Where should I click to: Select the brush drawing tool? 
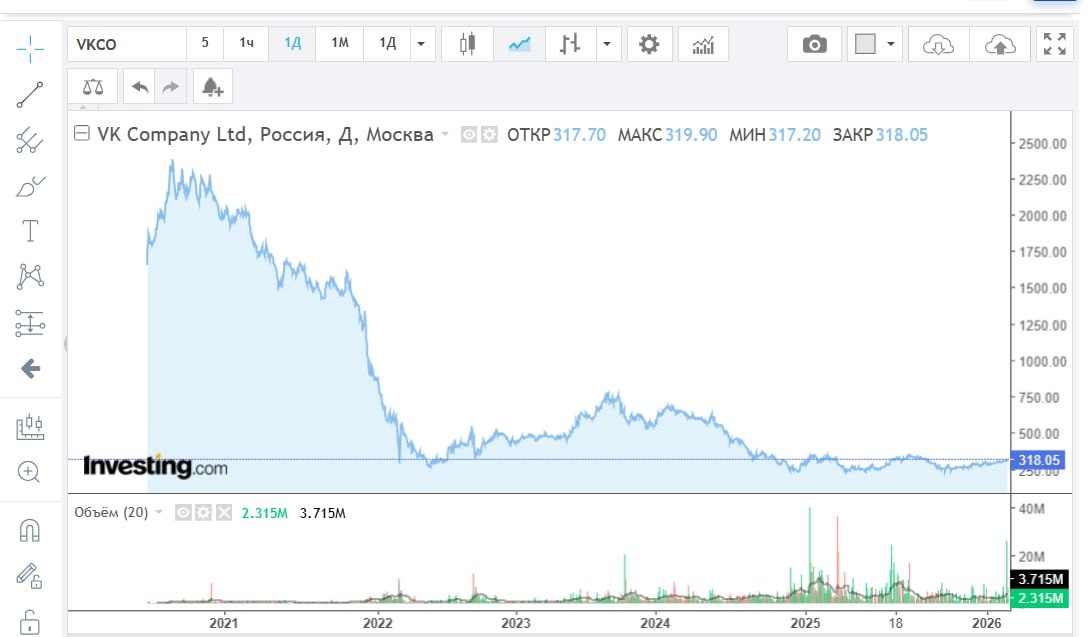pyautogui.click(x=30, y=186)
